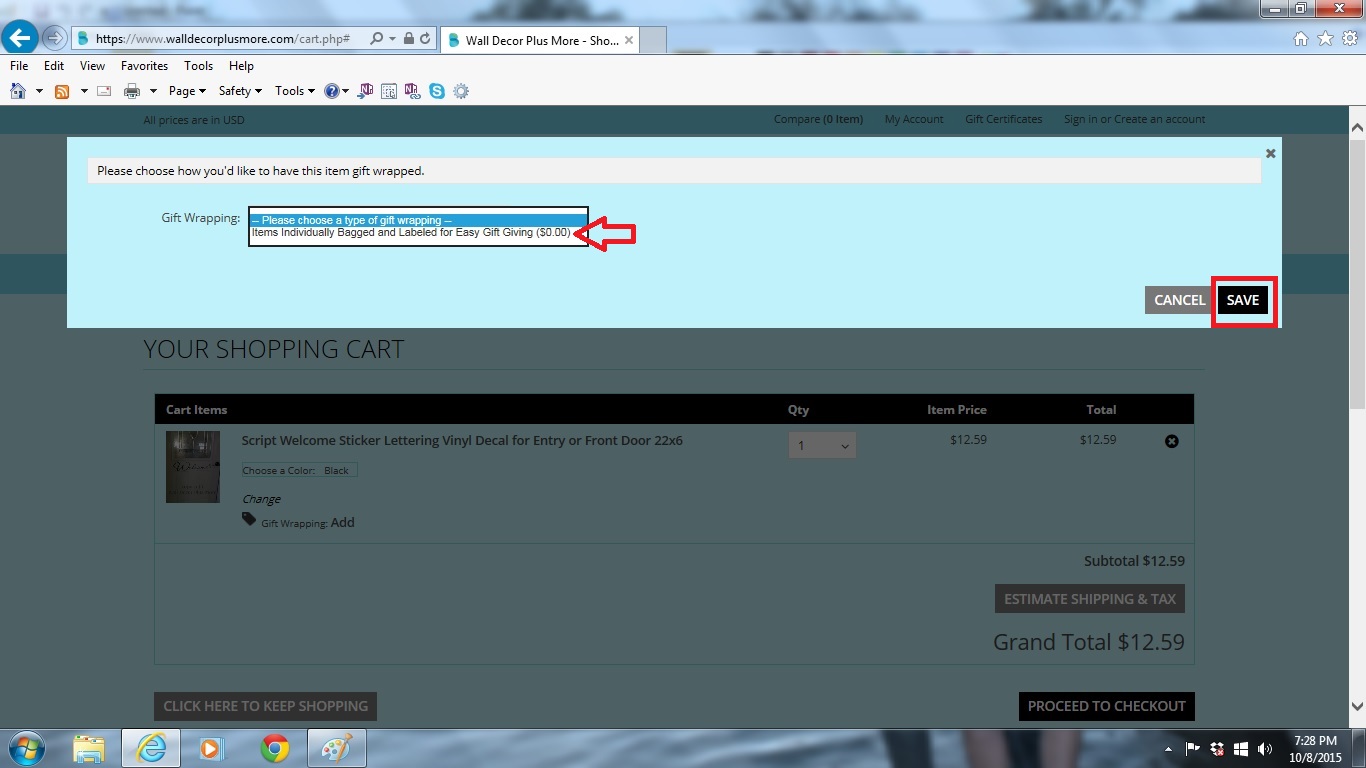The width and height of the screenshot is (1366, 768).
Task: Open the quantity dropdown in cart
Action: (822, 446)
